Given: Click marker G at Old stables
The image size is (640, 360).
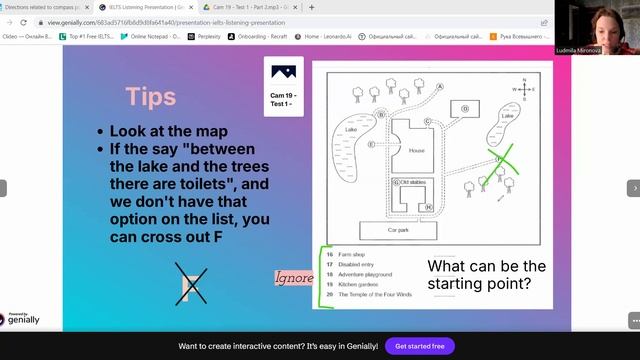Looking at the screenshot, I should coord(396,182).
